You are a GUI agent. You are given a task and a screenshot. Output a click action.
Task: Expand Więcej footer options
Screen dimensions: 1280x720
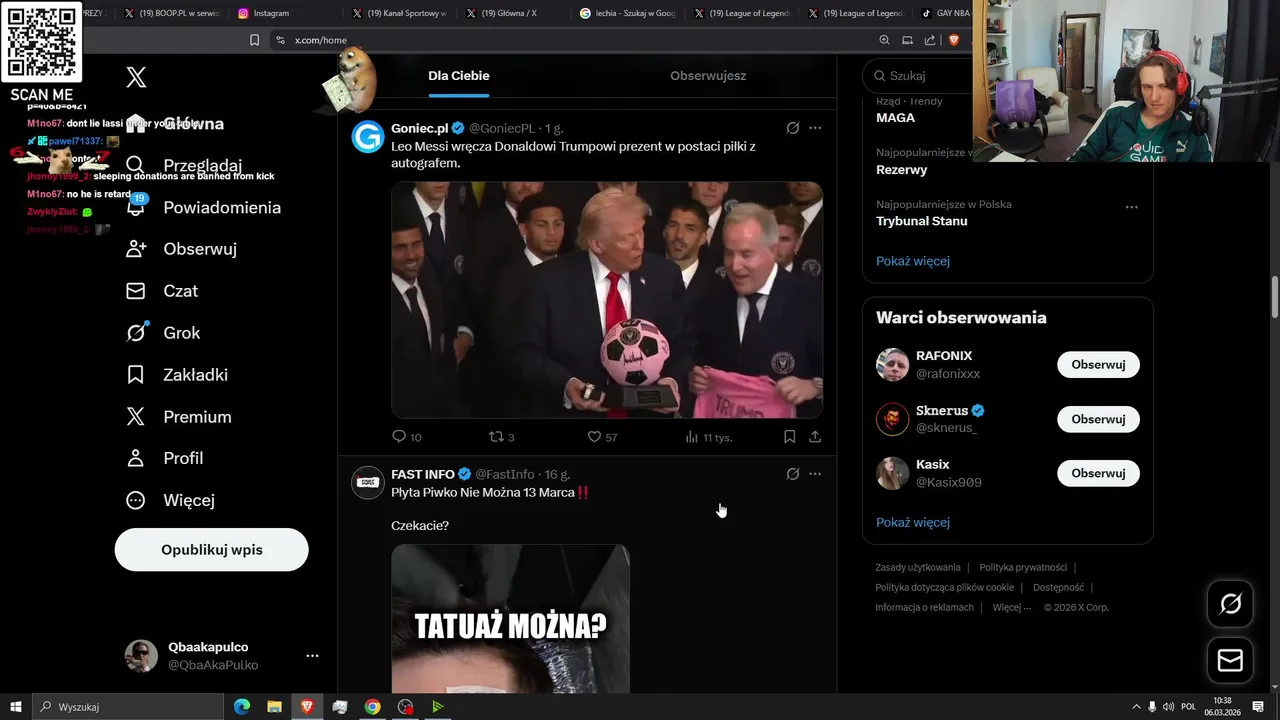pos(1011,607)
